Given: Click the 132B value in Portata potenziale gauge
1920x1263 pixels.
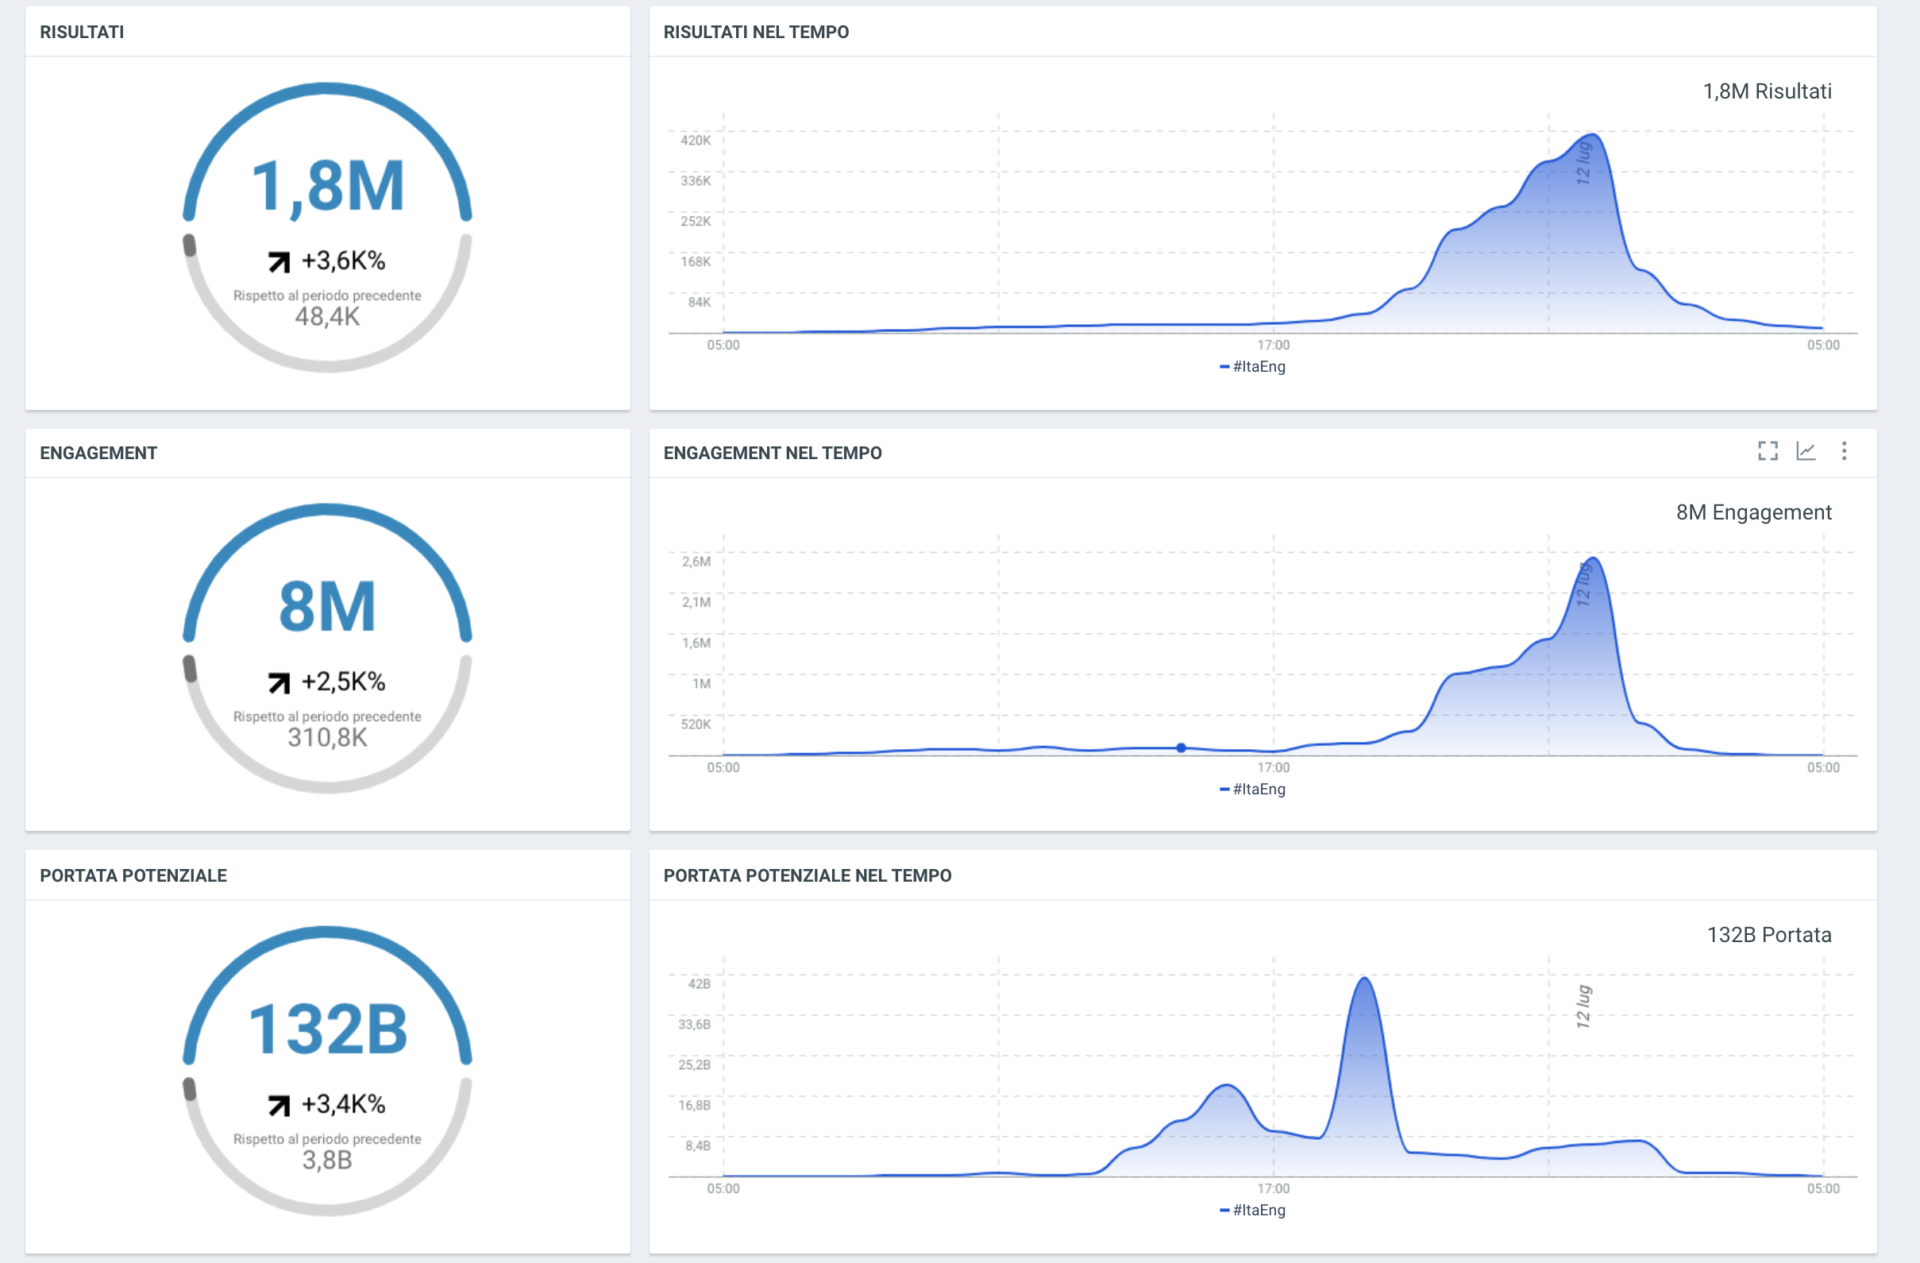Looking at the screenshot, I should 328,1029.
